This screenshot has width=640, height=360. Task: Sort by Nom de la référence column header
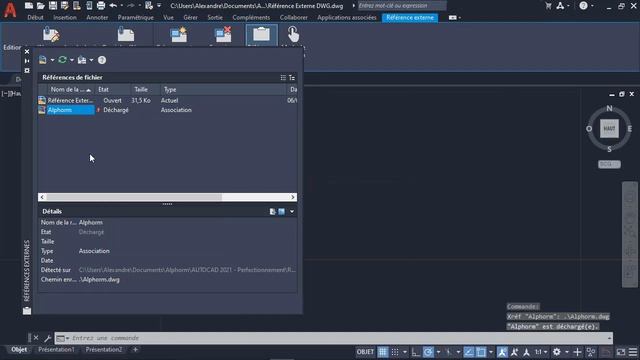tap(71, 89)
